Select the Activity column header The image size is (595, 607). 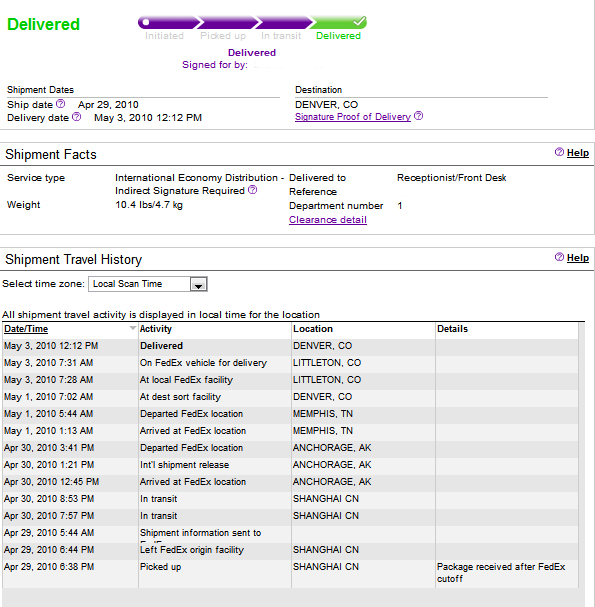[x=156, y=329]
